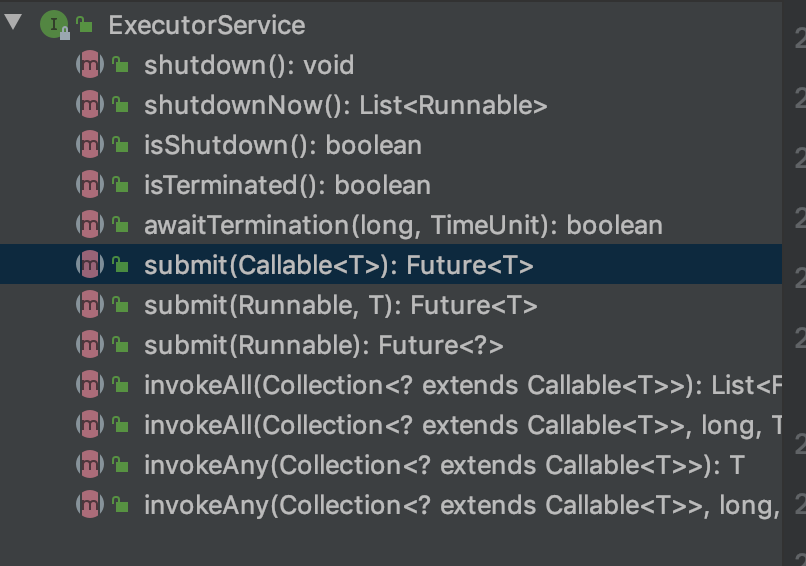Select isTerminated(): boolean method

pos(287,186)
